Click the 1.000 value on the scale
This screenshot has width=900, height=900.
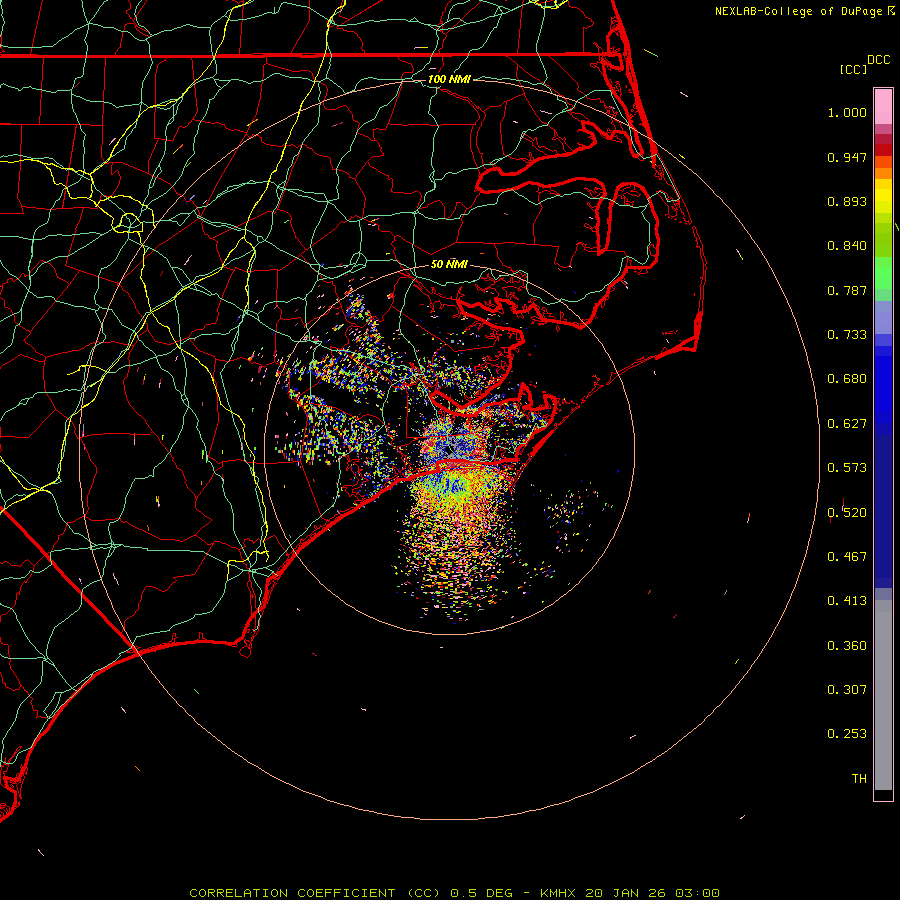click(x=847, y=113)
